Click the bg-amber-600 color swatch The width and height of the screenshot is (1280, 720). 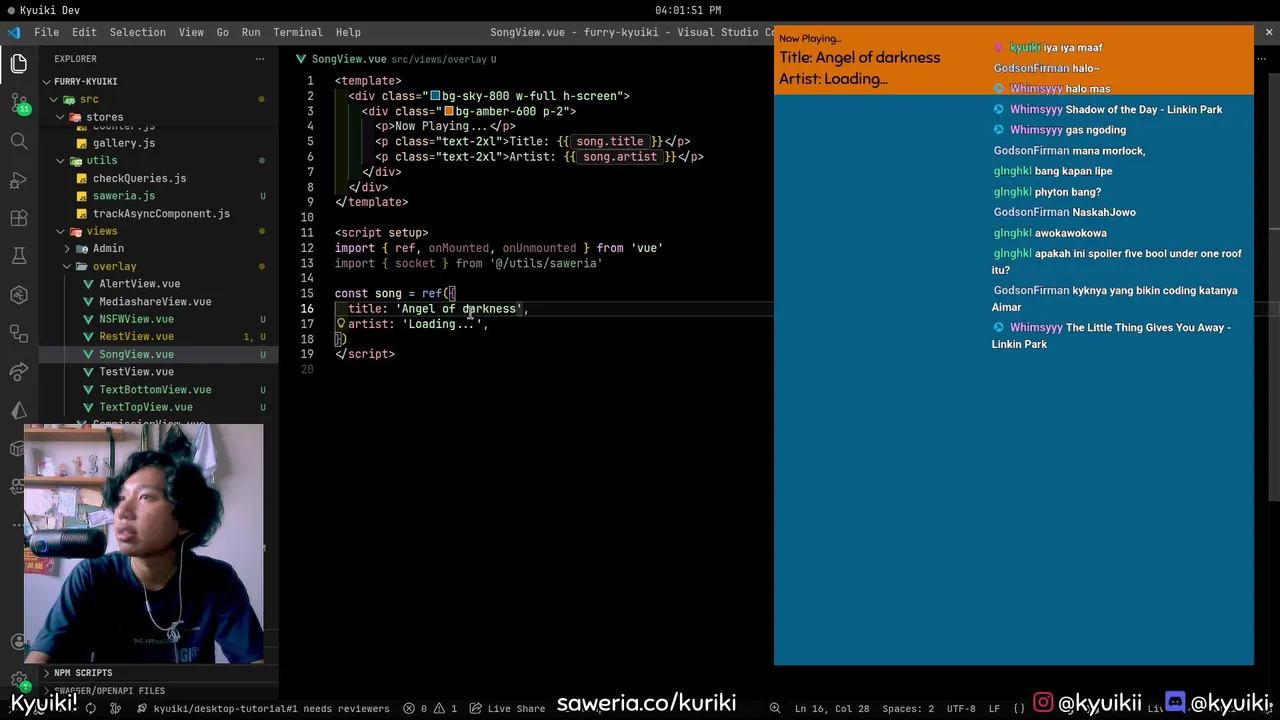(x=448, y=111)
